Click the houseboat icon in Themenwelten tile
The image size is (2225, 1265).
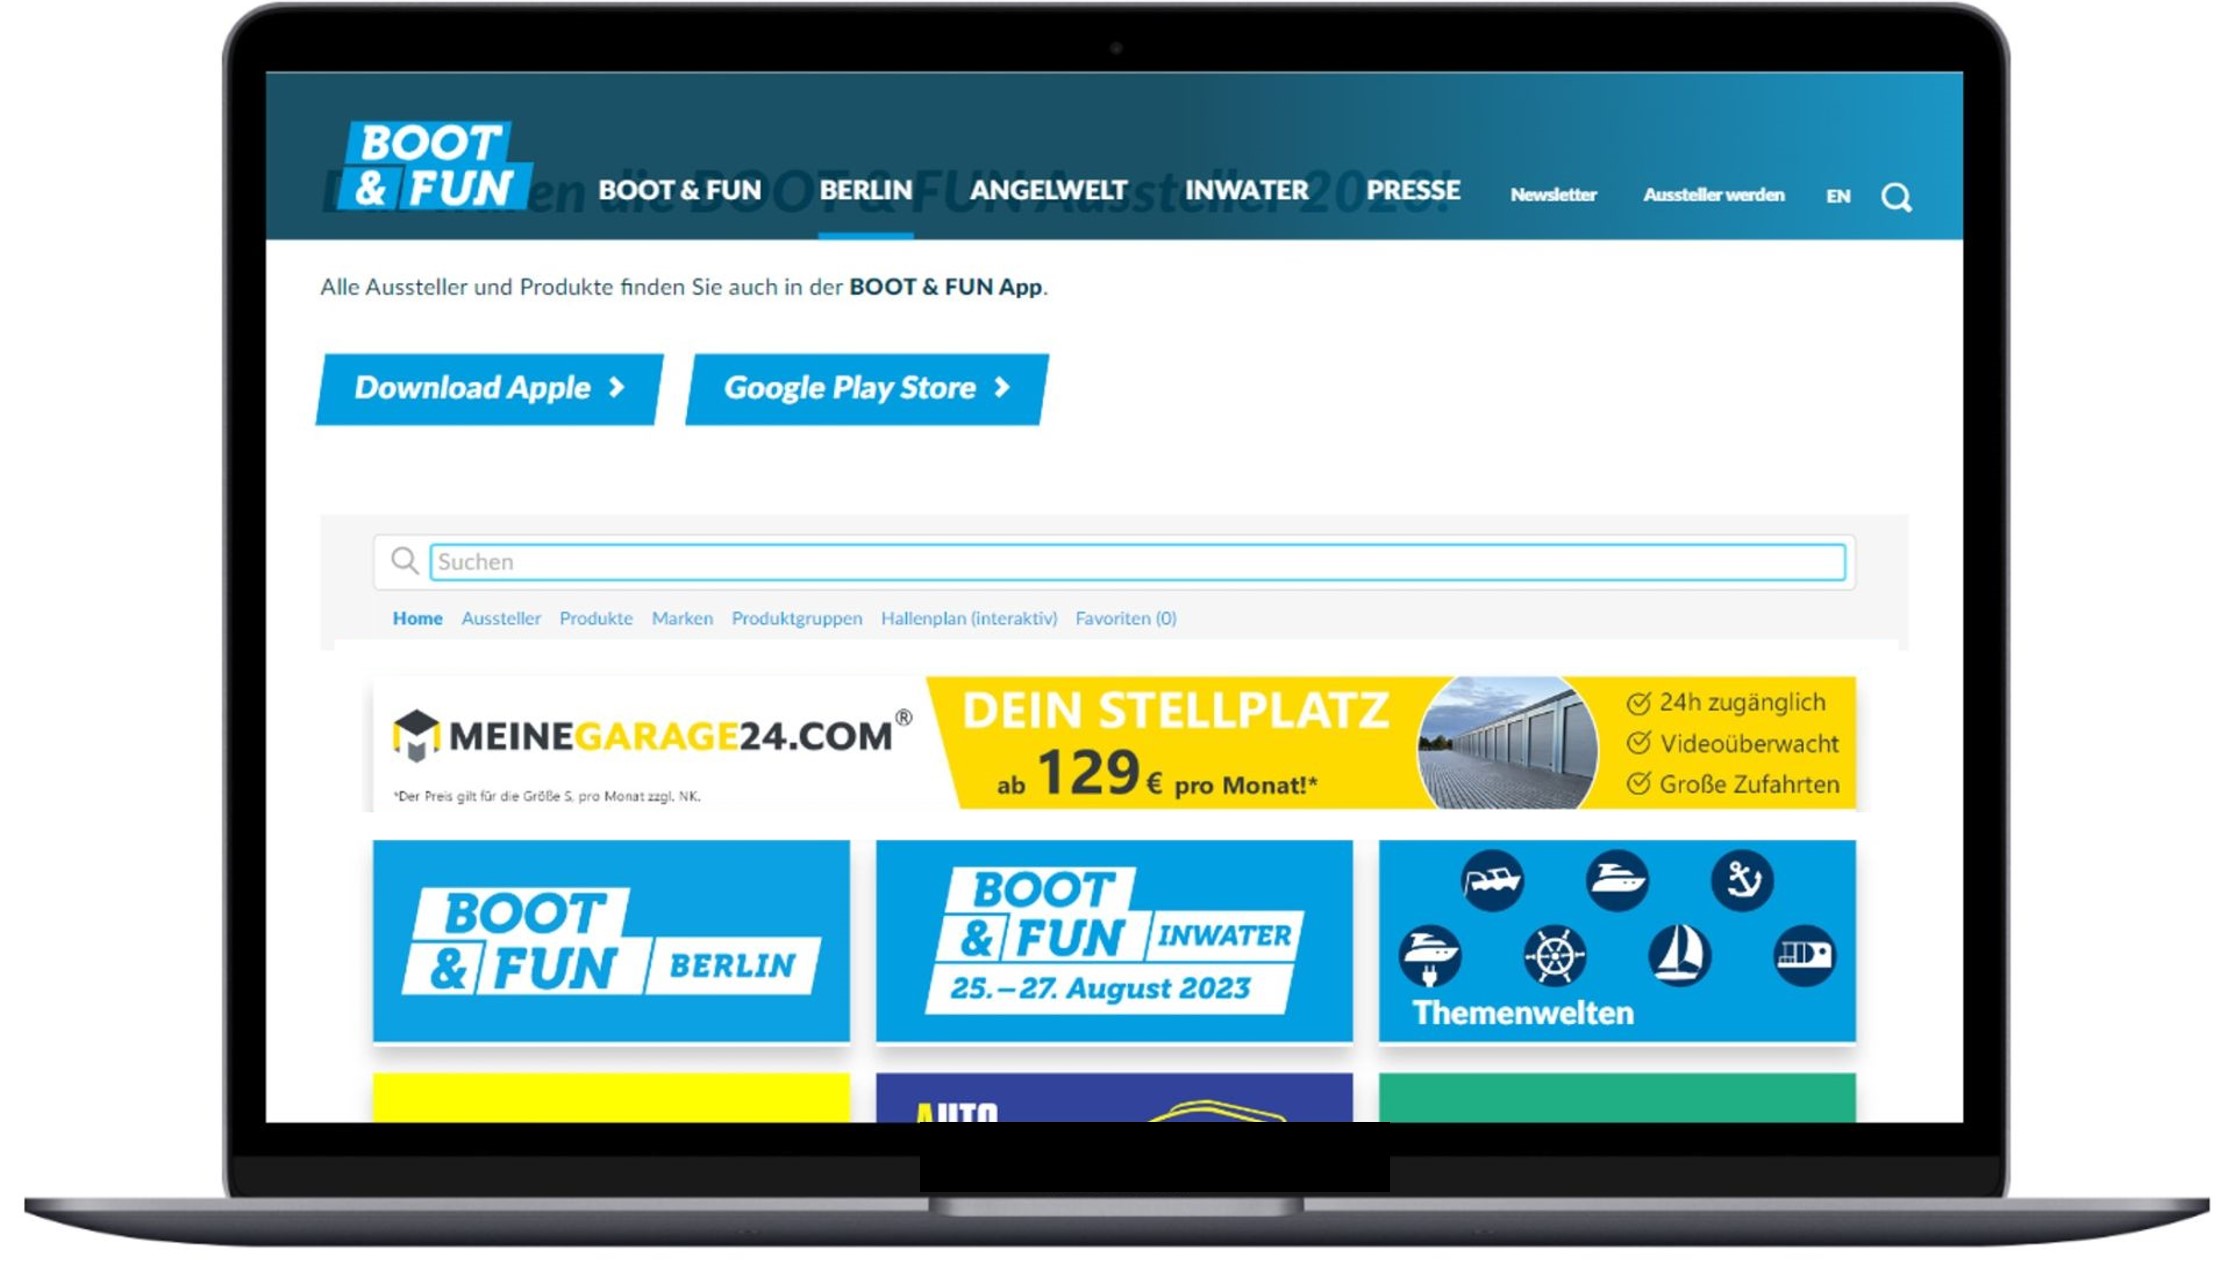coord(1804,955)
